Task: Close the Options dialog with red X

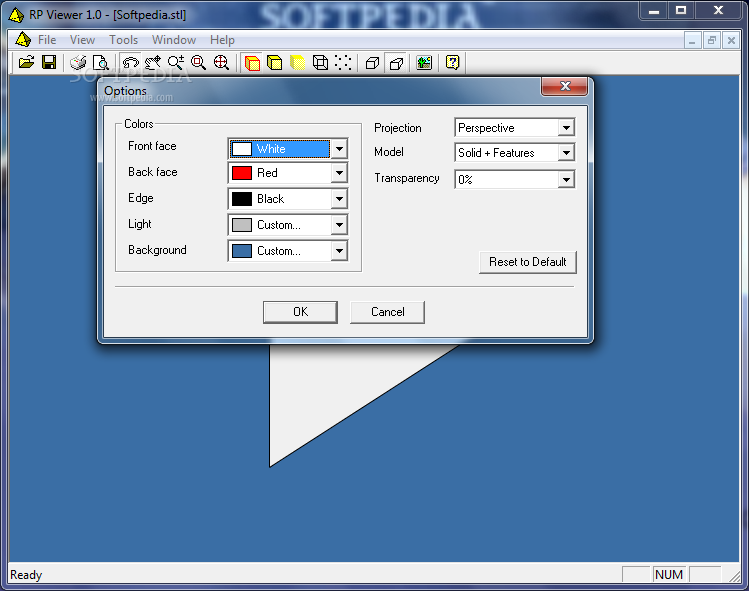Action: pos(565,86)
